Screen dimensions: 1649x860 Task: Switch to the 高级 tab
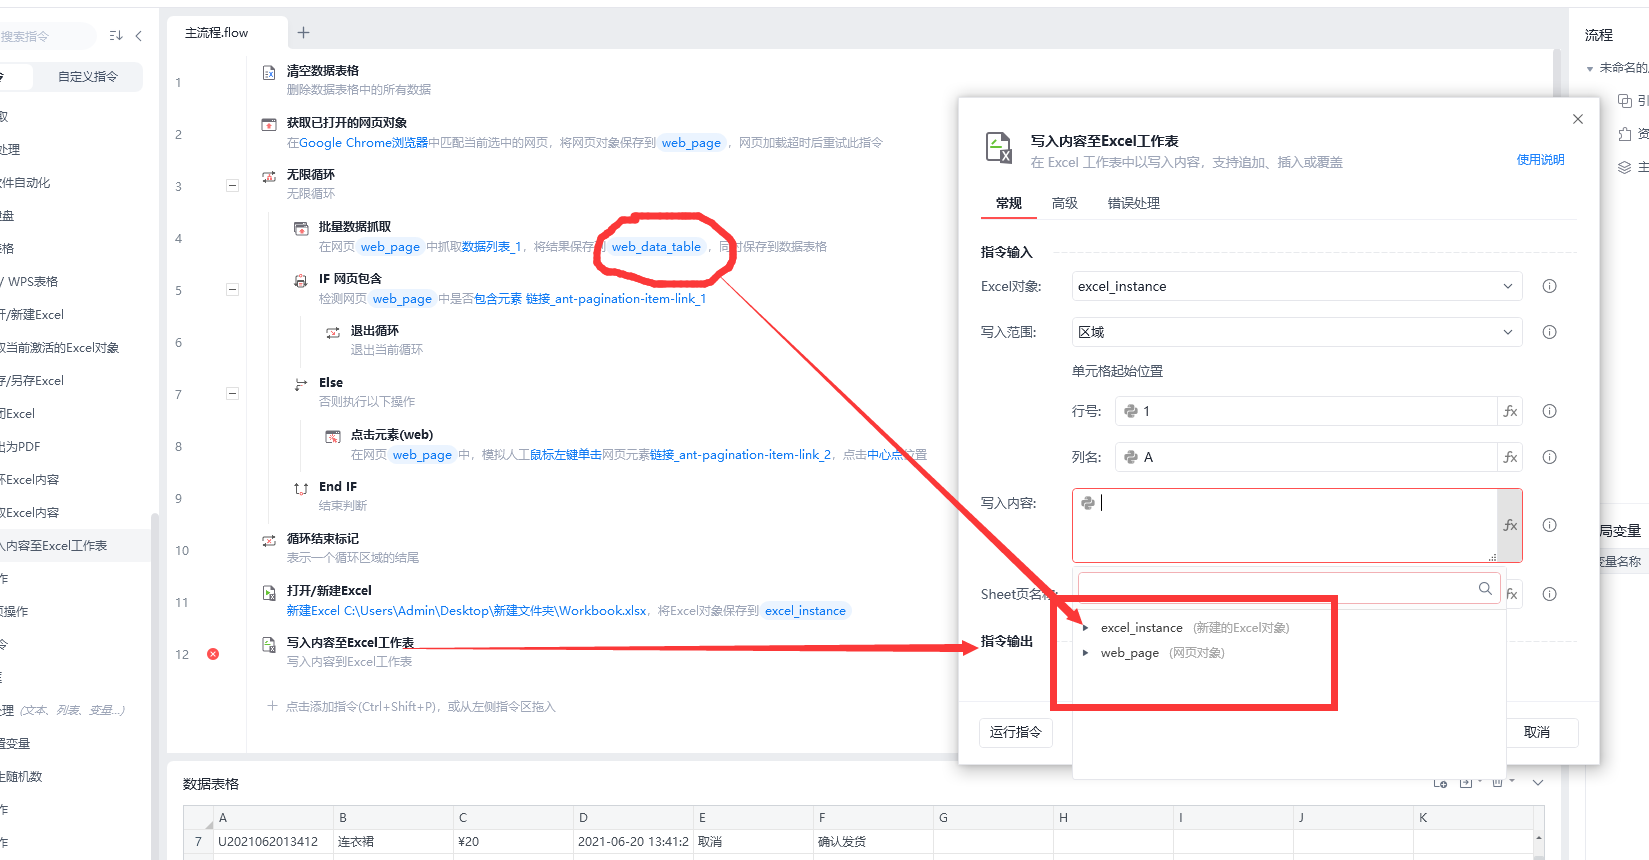pos(1065,203)
